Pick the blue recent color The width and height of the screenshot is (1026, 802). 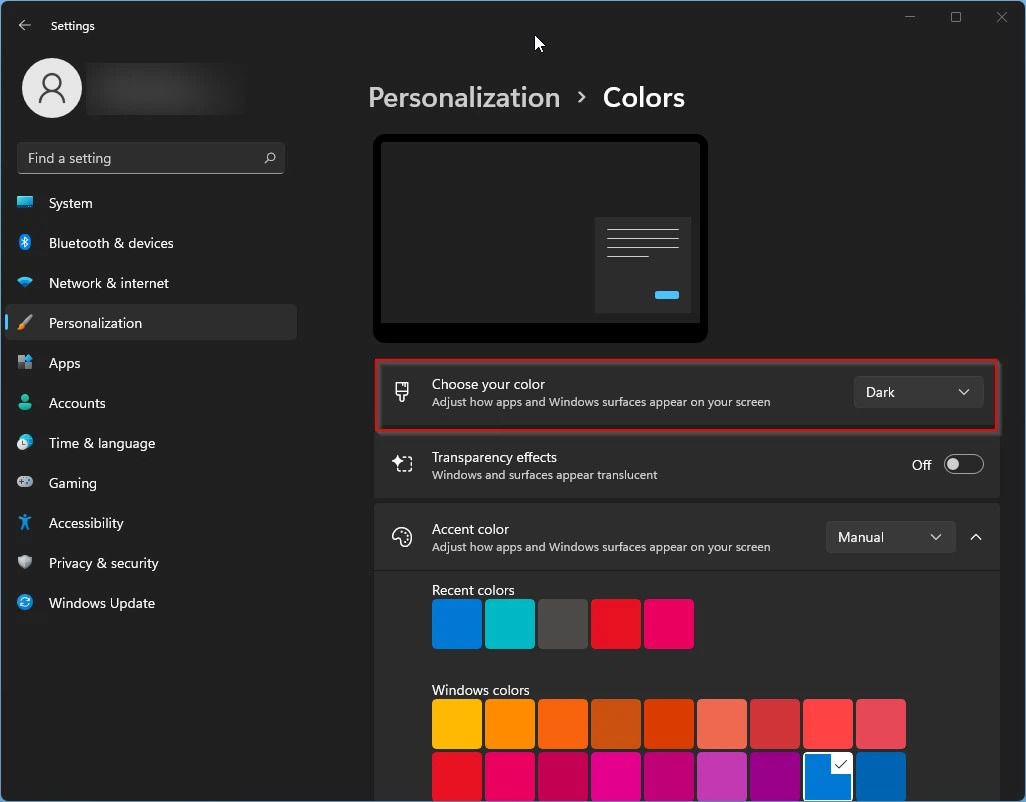[x=457, y=623]
